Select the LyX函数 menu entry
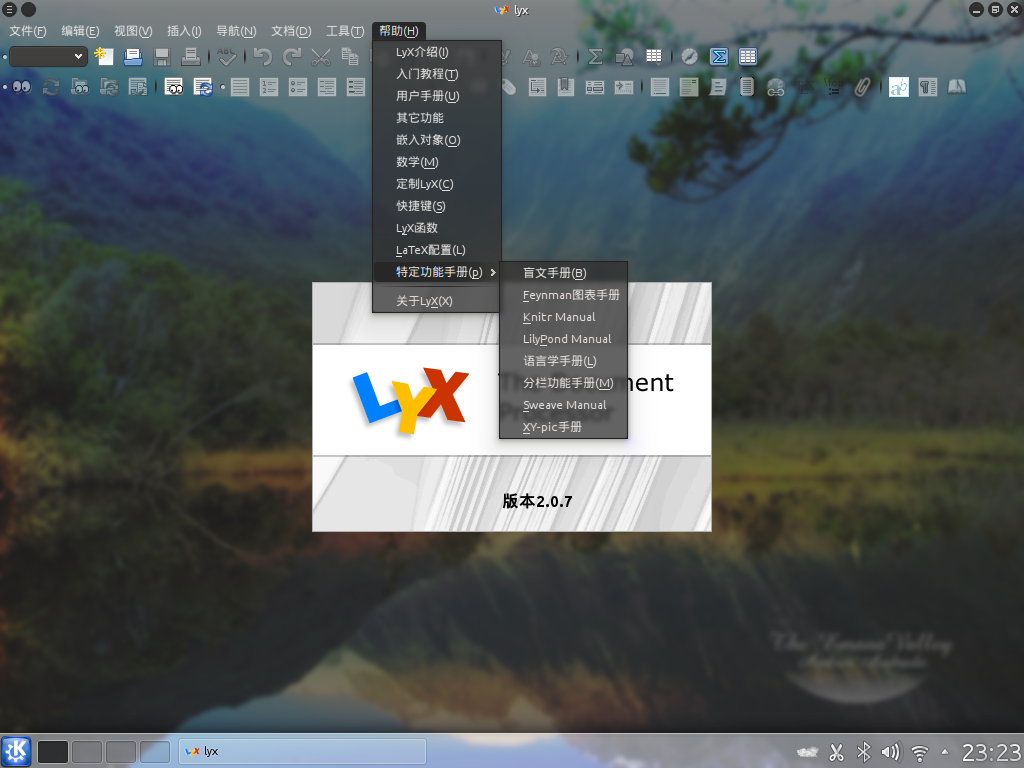 (437, 228)
